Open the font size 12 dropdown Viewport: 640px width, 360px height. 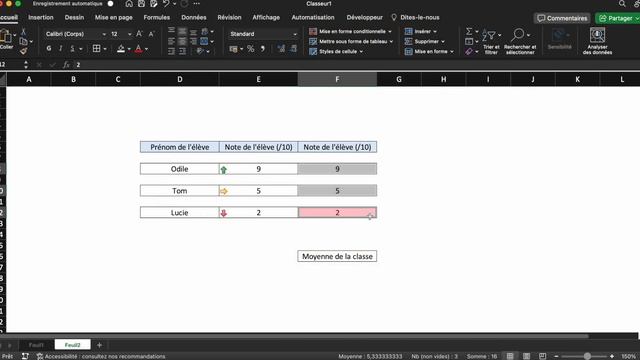[x=130, y=34]
